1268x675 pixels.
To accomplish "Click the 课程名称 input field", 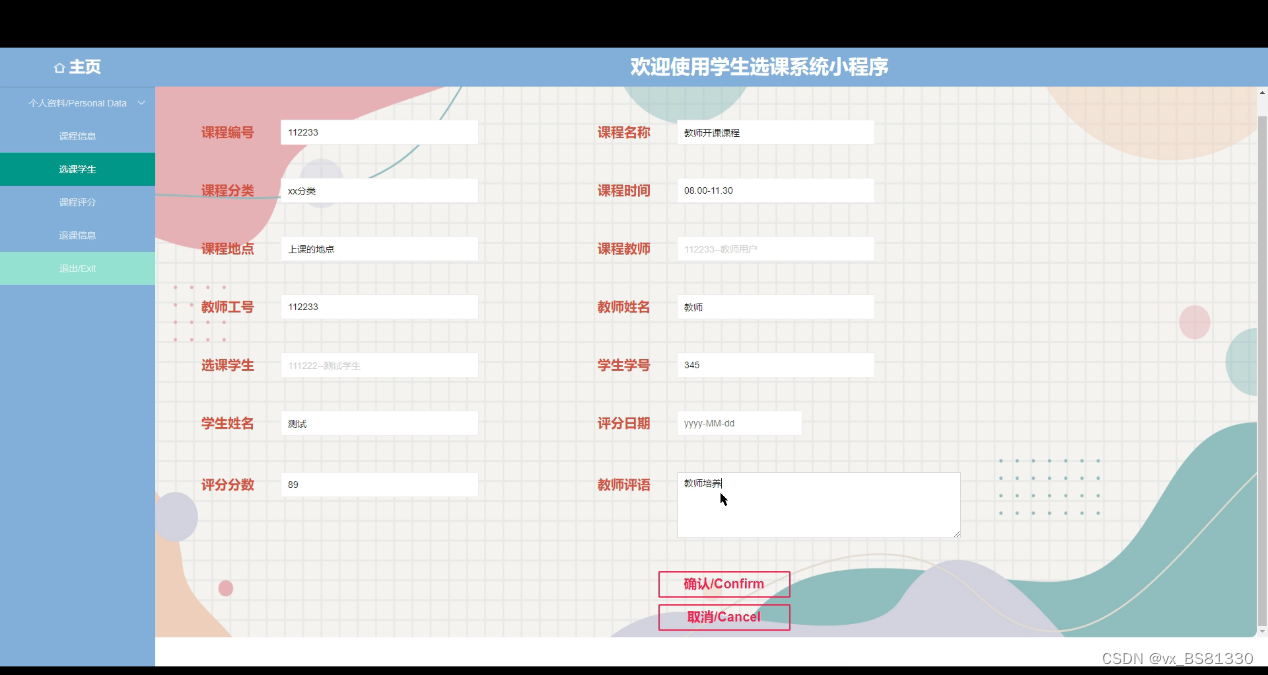I will tap(775, 132).
